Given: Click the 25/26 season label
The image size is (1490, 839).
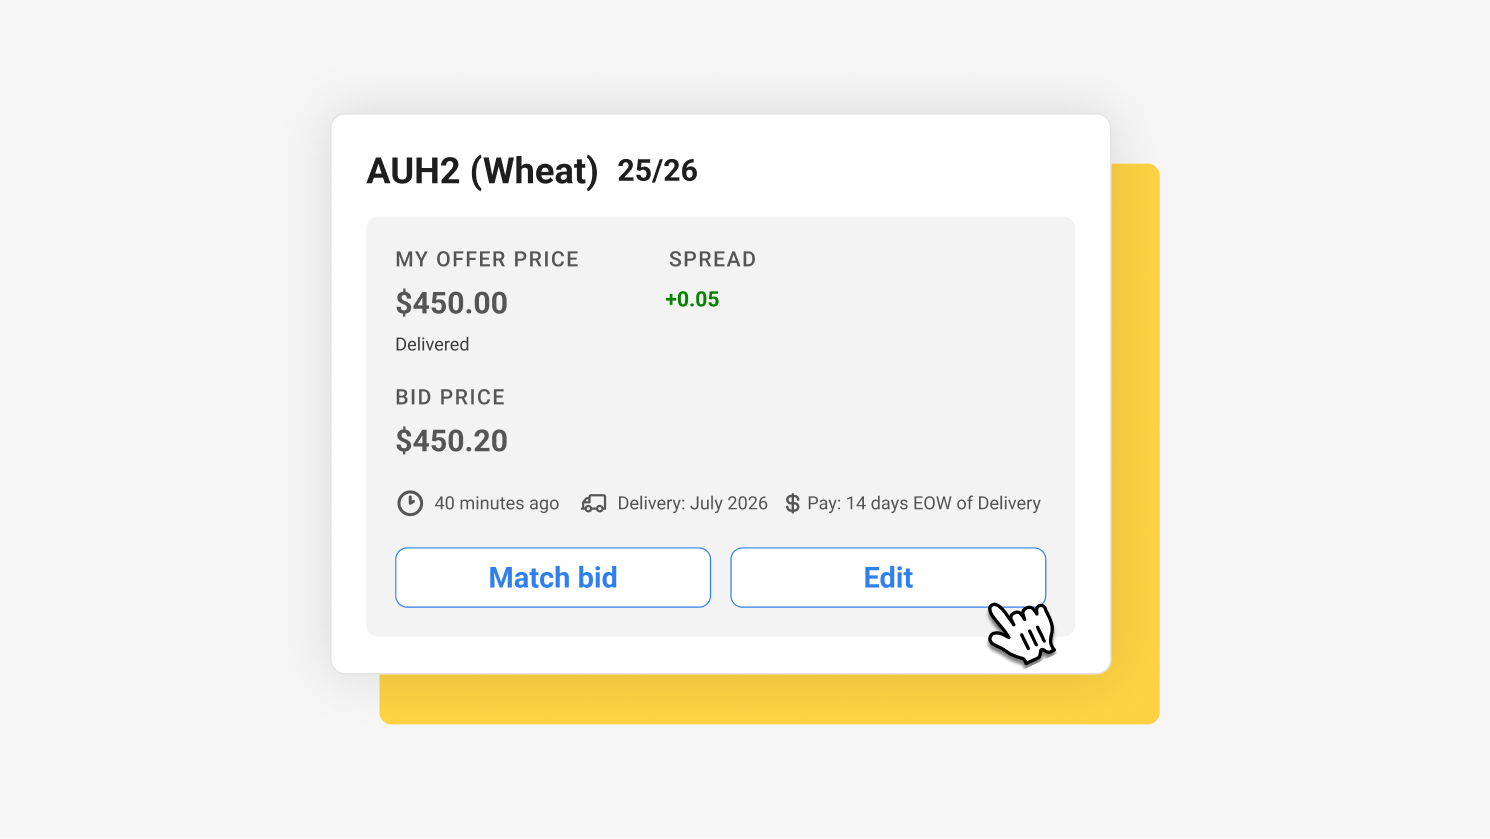Looking at the screenshot, I should coord(657,171).
